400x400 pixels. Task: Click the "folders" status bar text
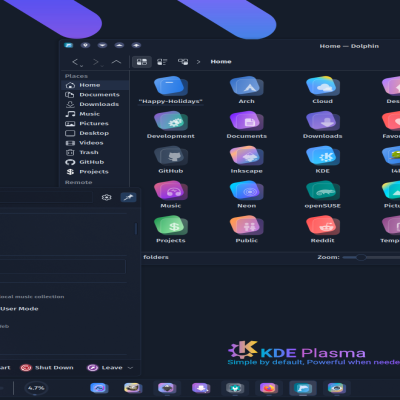[156, 257]
